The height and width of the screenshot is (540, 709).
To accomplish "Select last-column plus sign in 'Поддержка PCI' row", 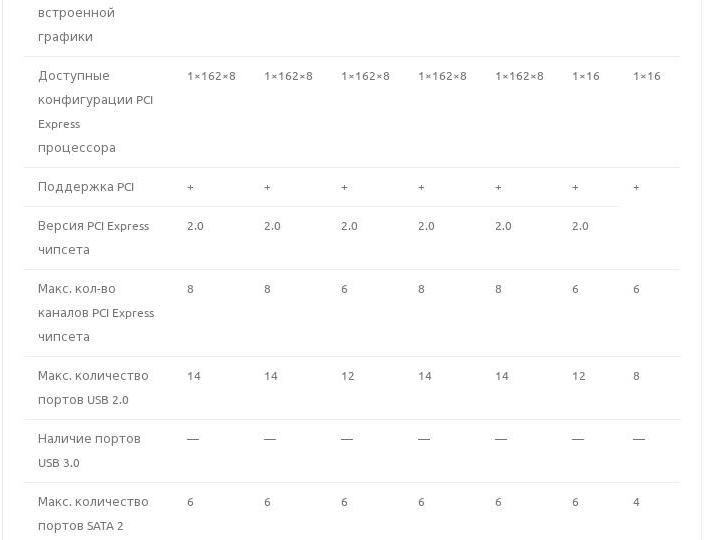I will tap(636, 187).
